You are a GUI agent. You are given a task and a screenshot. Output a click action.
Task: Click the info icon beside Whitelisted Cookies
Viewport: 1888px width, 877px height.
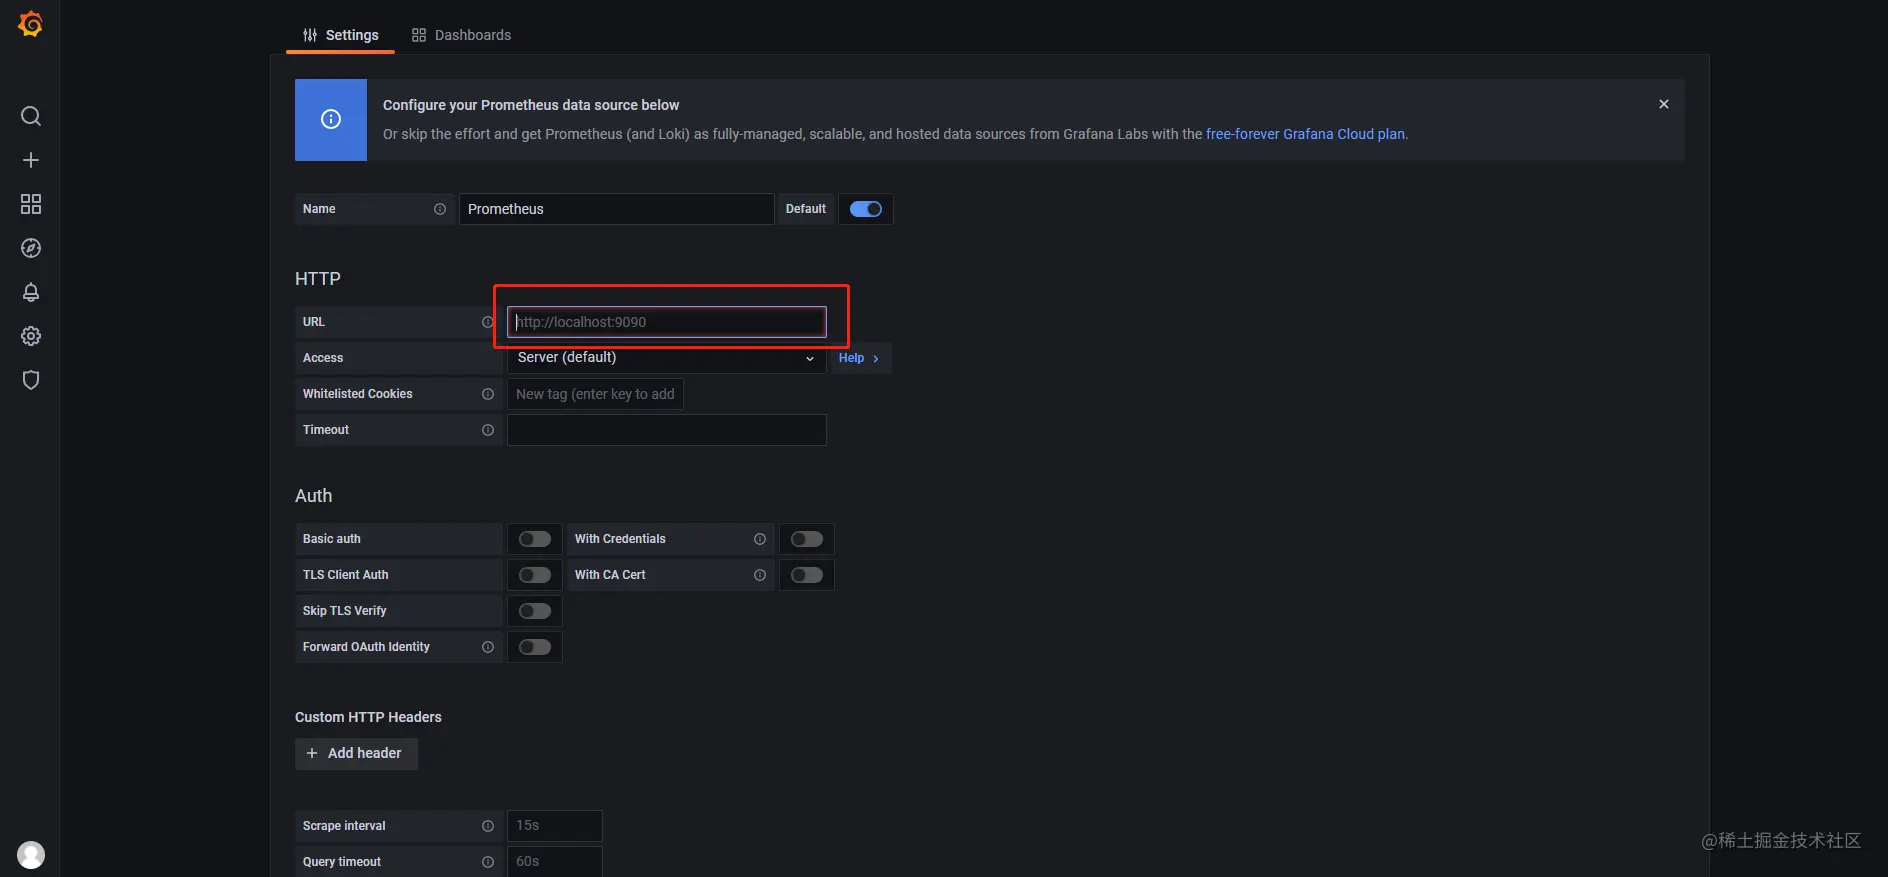tap(488, 394)
